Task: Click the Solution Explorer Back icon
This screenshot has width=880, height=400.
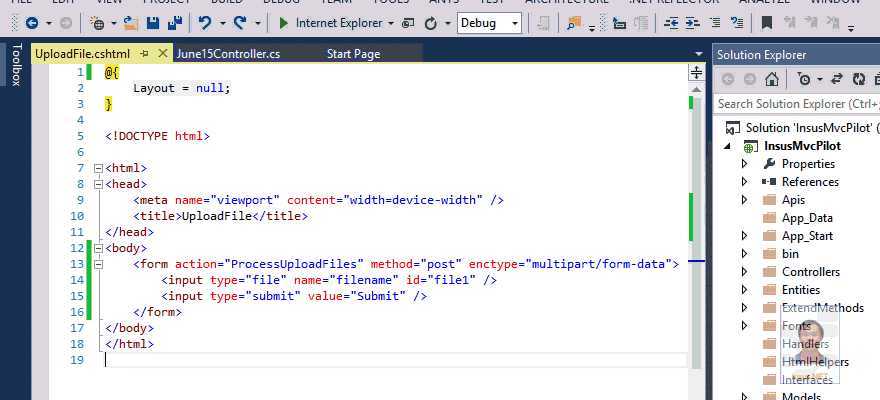Action: pos(728,79)
